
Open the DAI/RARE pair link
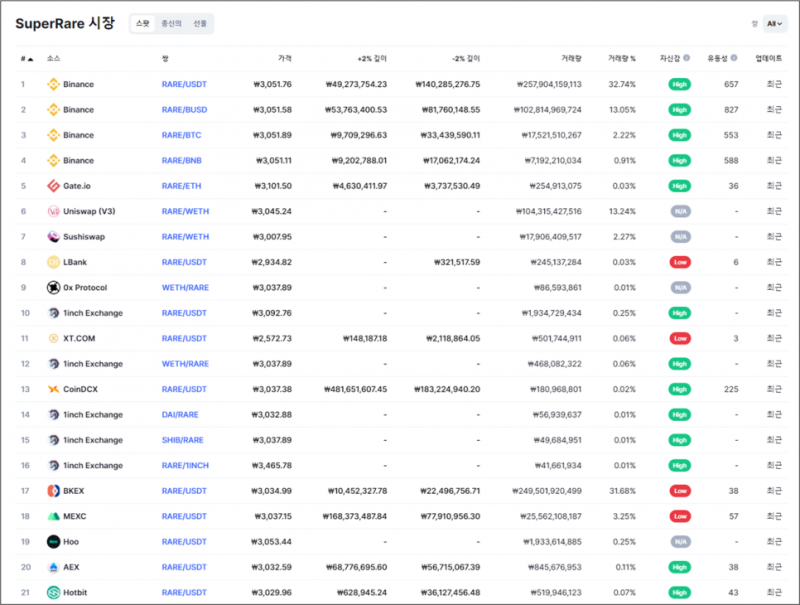coord(180,415)
